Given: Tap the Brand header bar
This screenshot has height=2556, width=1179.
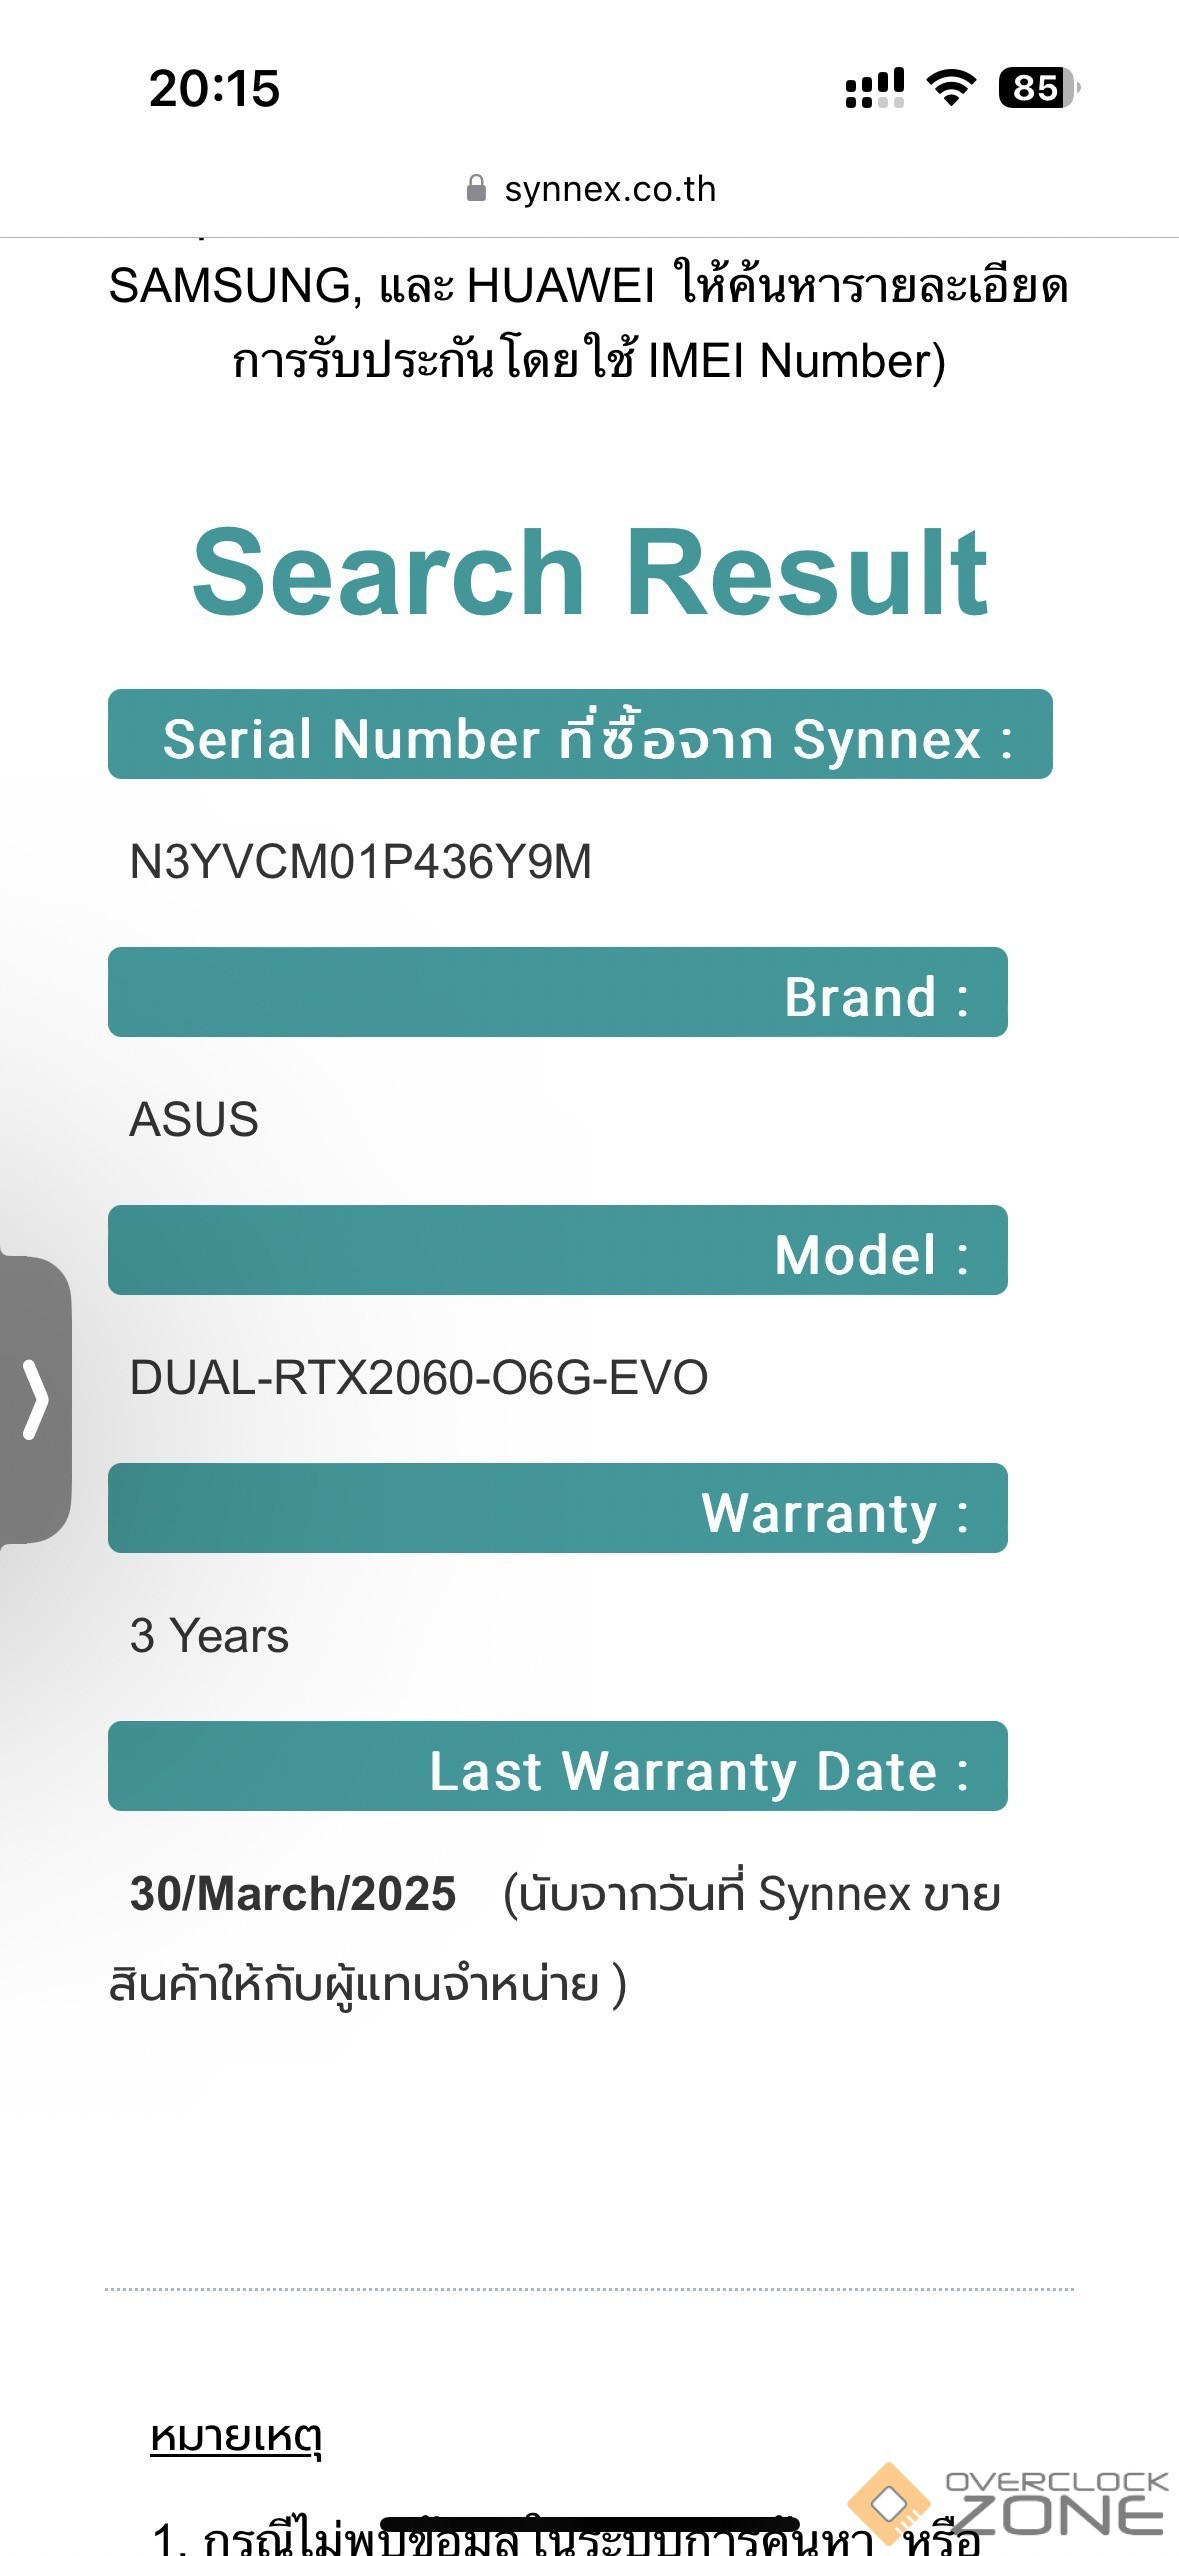Looking at the screenshot, I should pyautogui.click(x=557, y=992).
